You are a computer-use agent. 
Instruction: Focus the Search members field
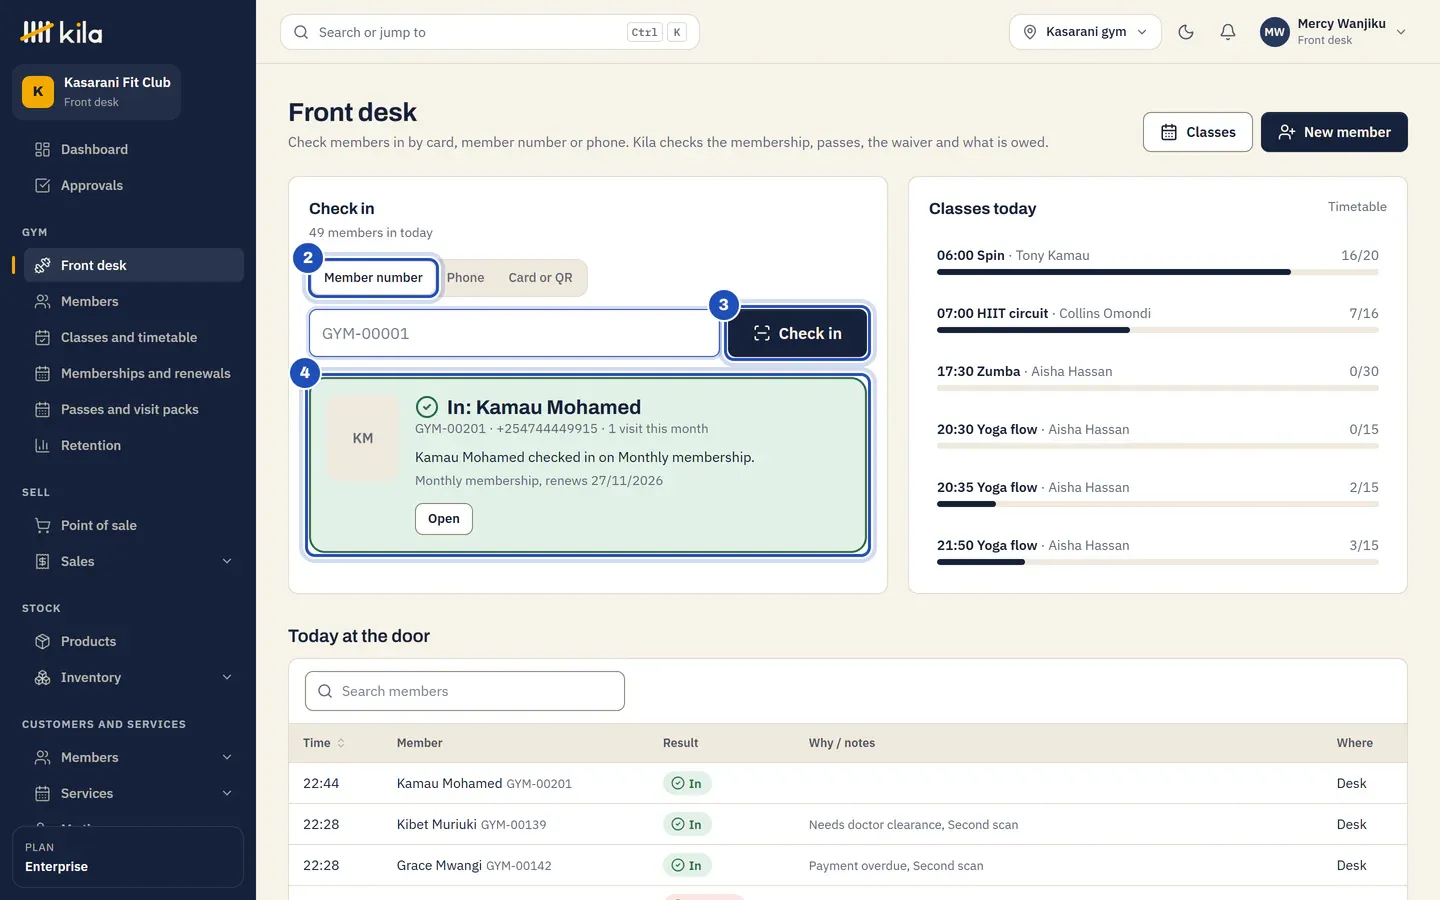[465, 691]
